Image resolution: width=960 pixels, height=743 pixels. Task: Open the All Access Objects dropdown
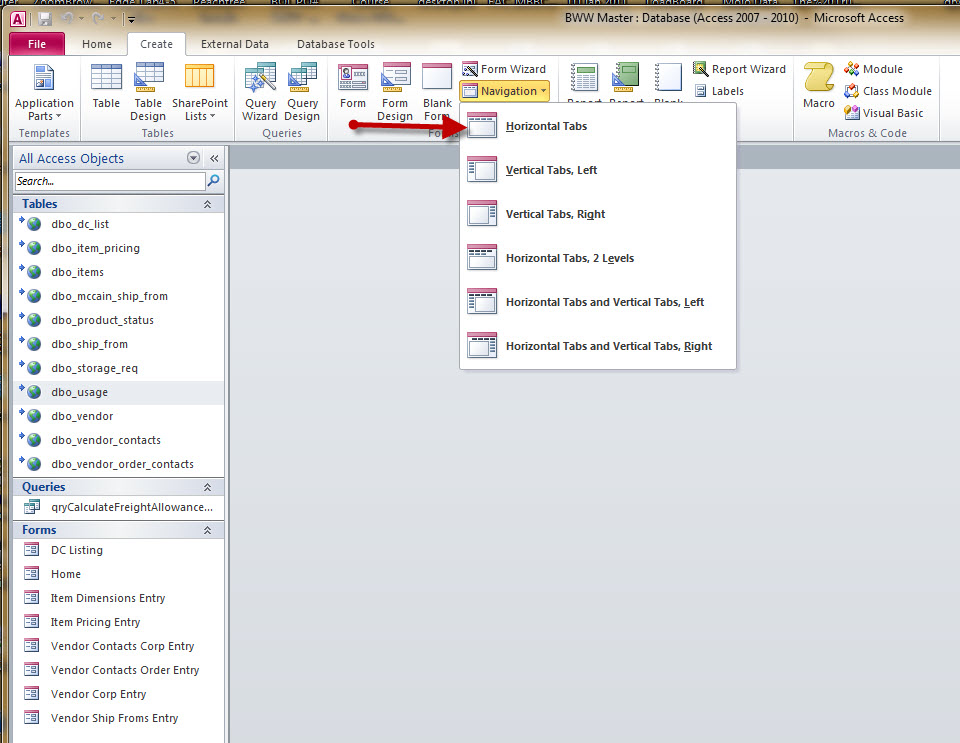click(x=192, y=158)
